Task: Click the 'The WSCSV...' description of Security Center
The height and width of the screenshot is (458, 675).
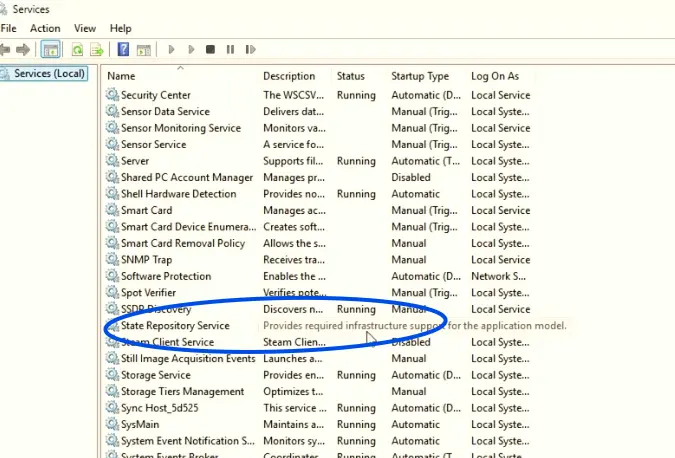Action: tap(293, 95)
